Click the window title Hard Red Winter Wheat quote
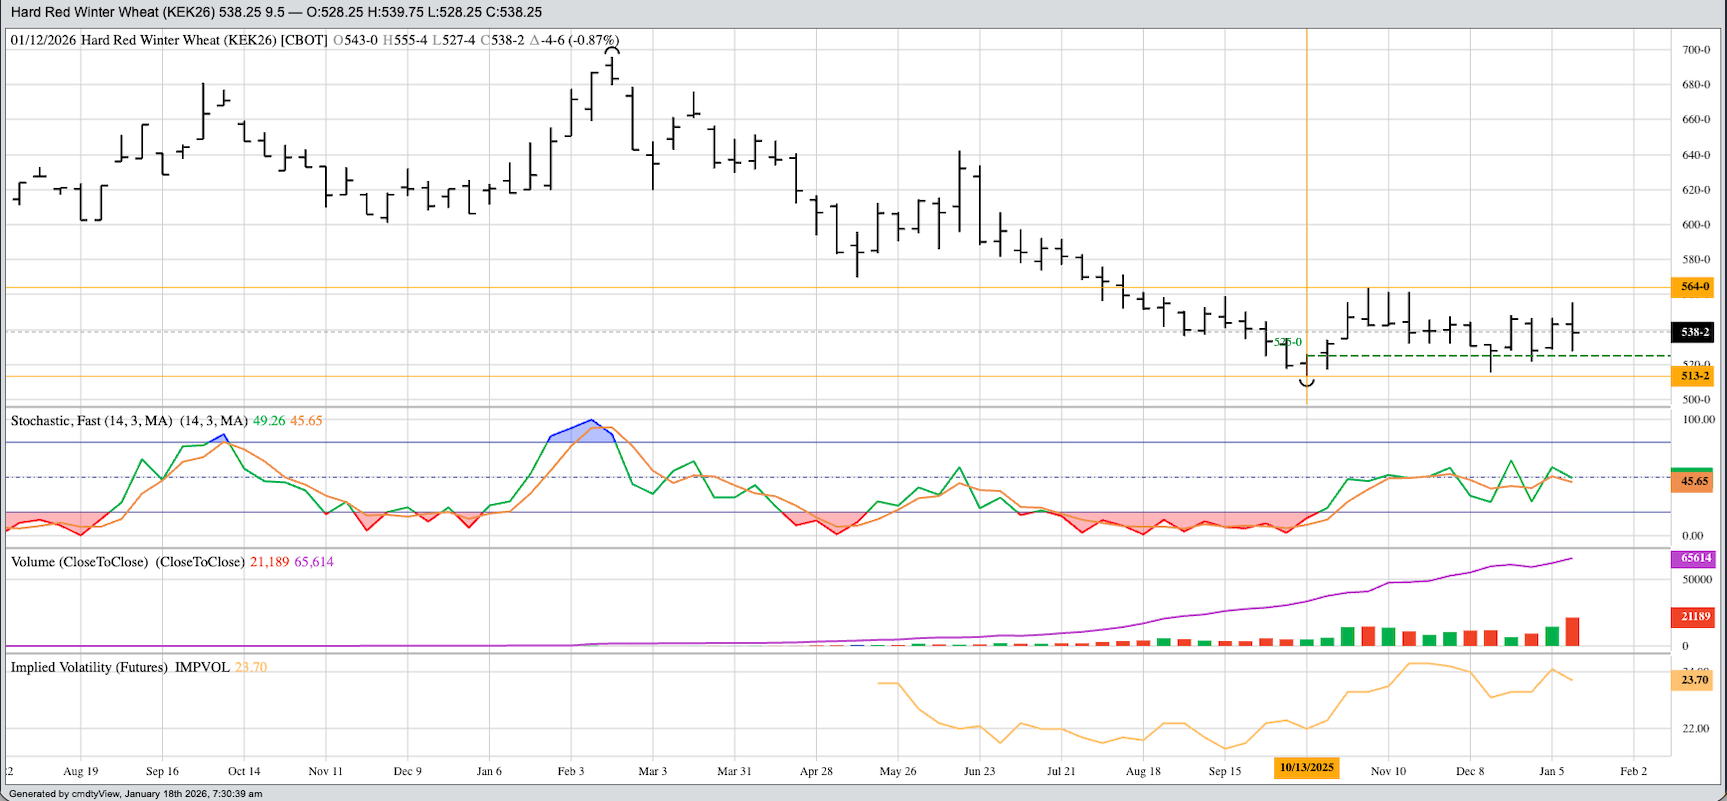The width and height of the screenshot is (1727, 801). (x=276, y=12)
